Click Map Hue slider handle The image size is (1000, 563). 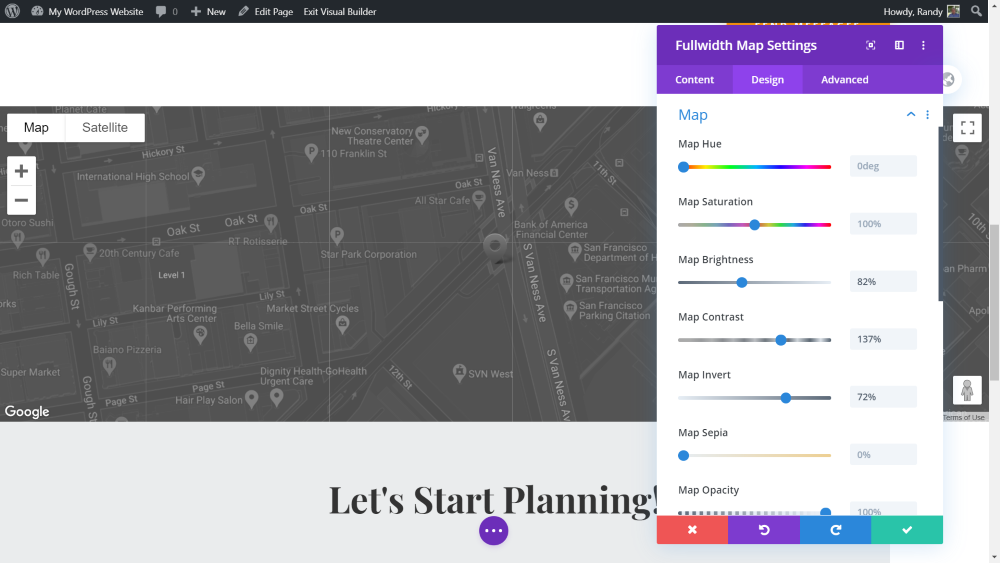click(x=683, y=167)
